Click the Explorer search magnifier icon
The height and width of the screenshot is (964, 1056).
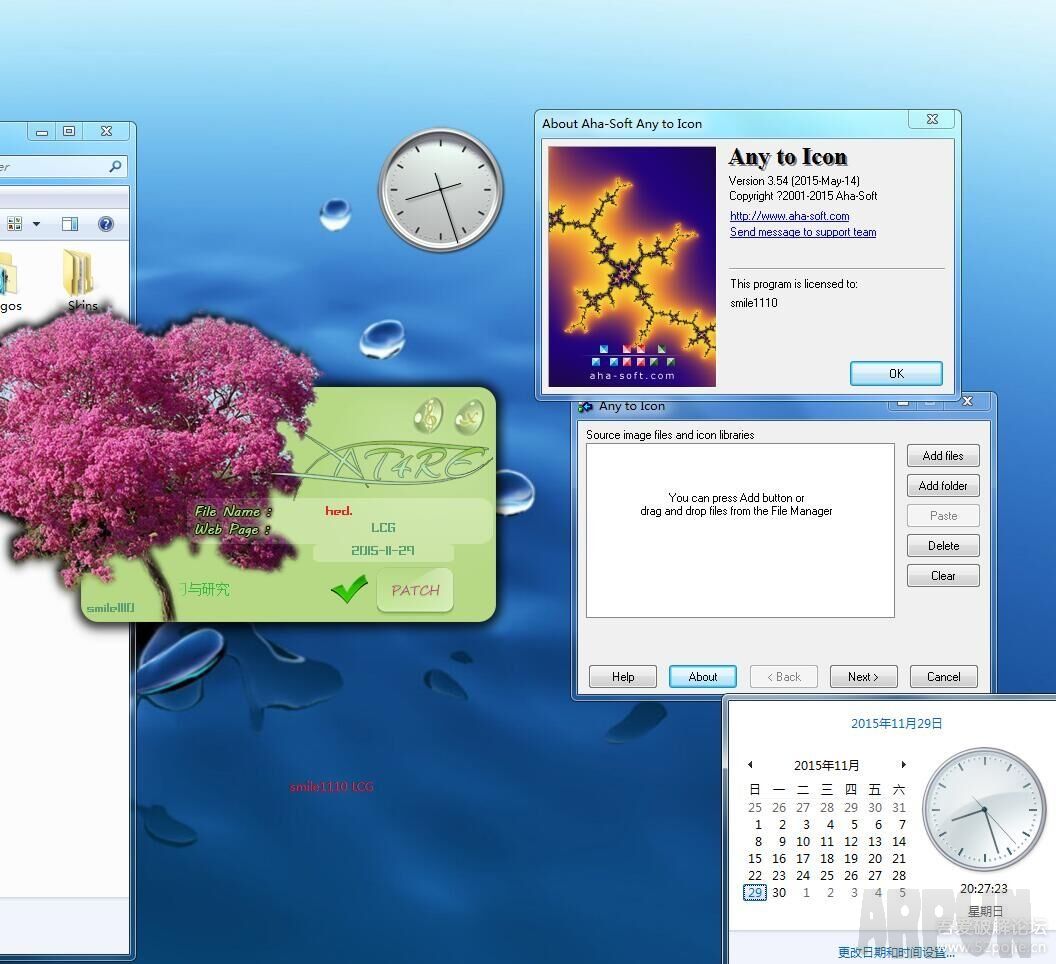click(x=115, y=166)
